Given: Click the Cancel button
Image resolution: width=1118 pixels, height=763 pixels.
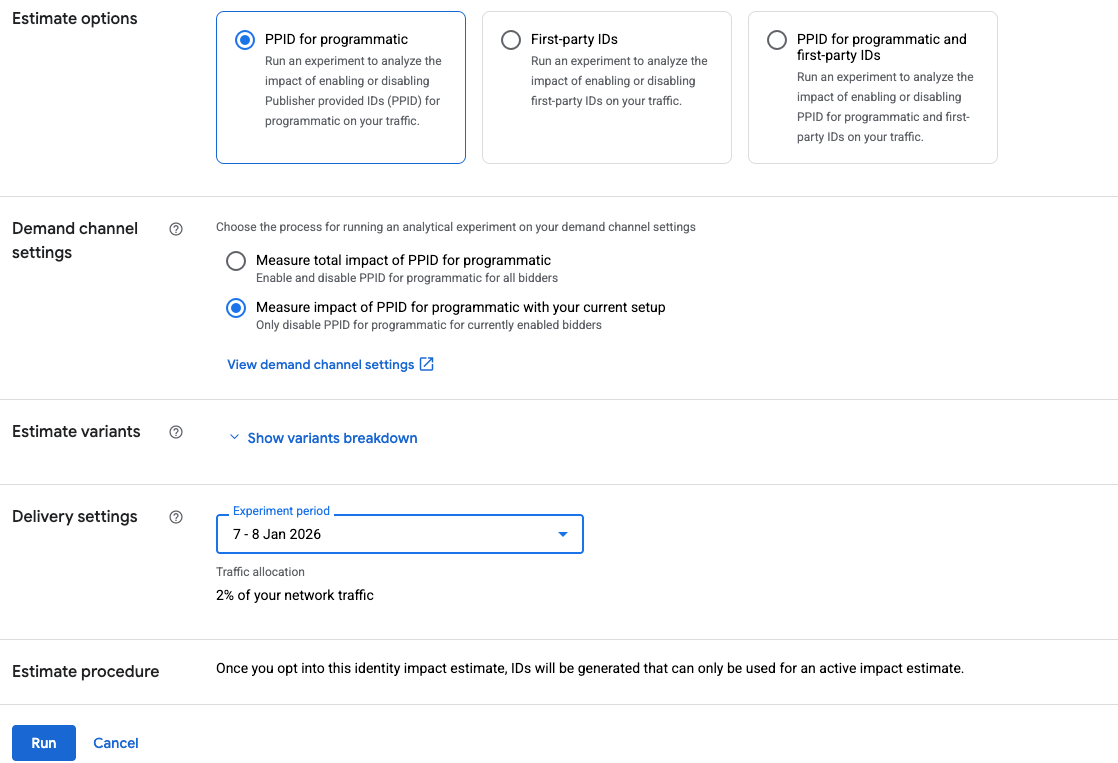Looking at the screenshot, I should (x=116, y=743).
